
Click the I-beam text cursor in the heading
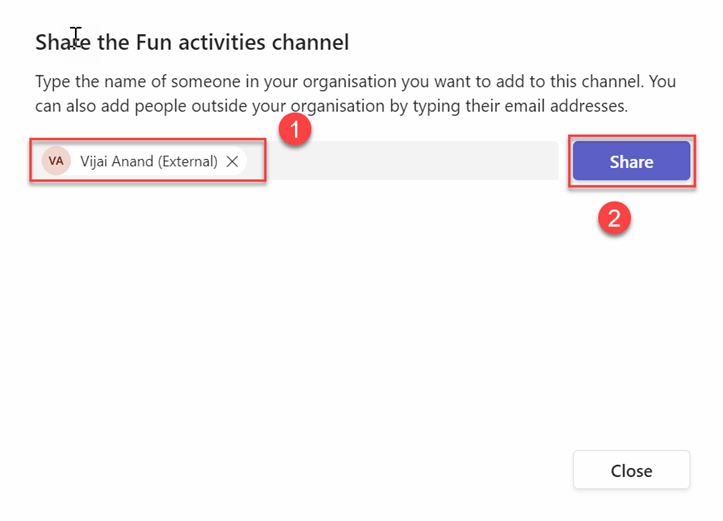[x=76, y=38]
